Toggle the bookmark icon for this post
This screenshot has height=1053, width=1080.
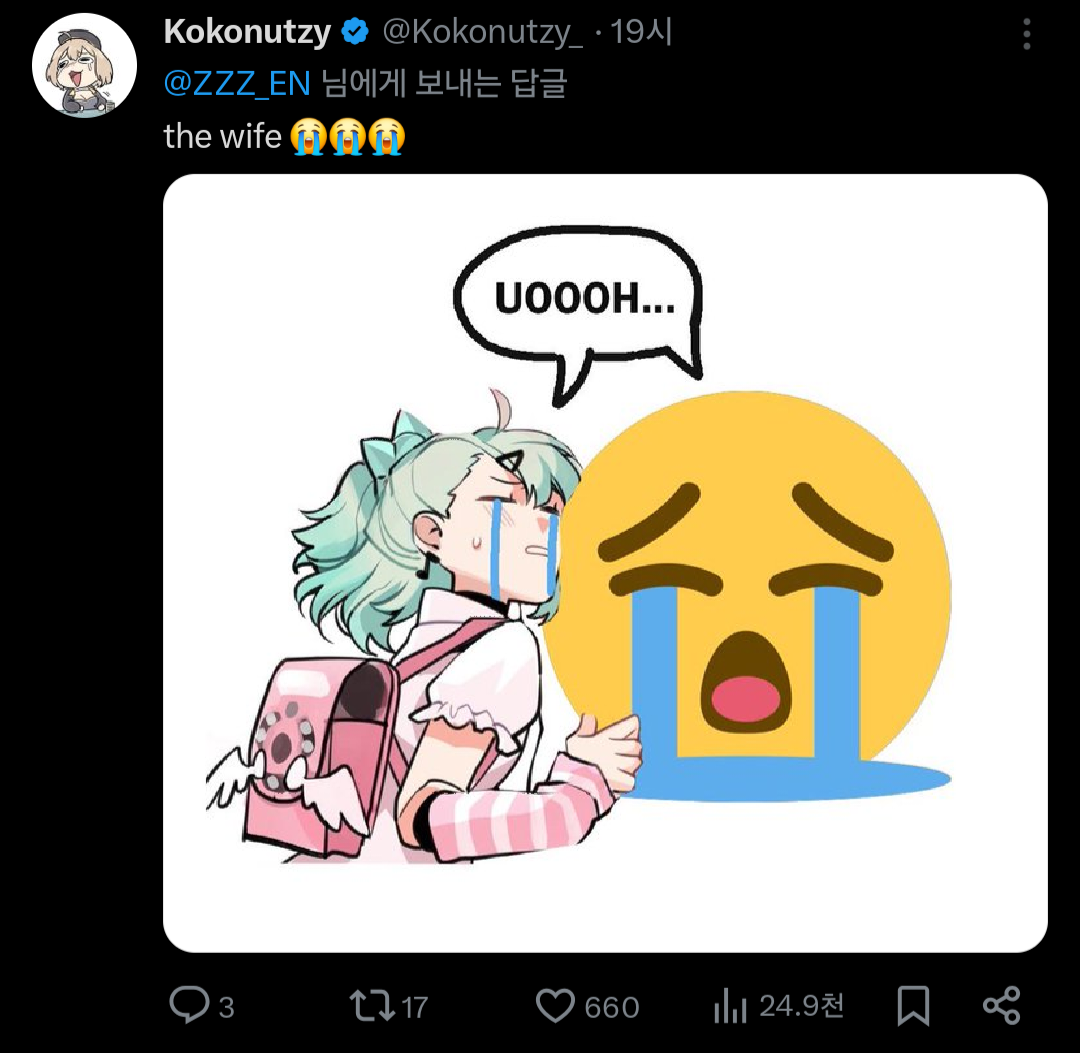pos(913,1006)
